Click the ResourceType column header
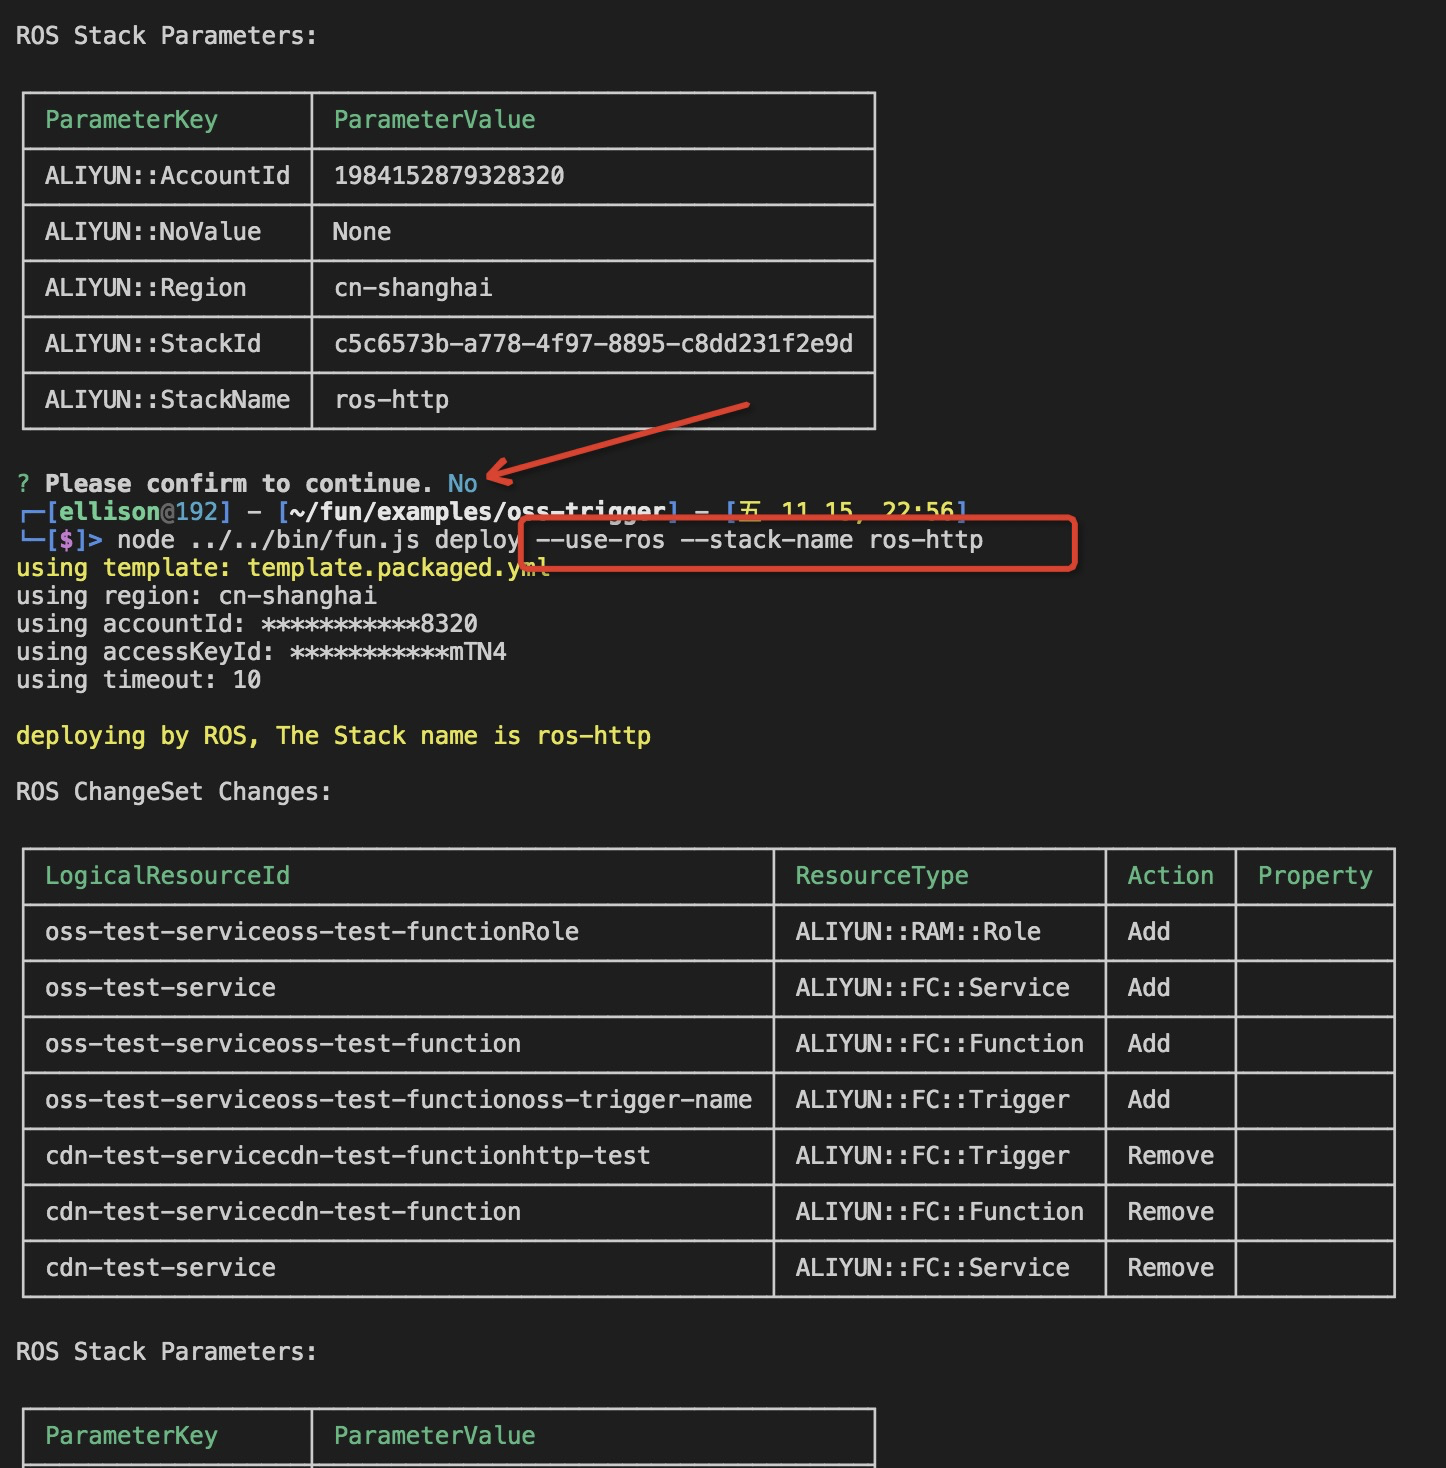 pyautogui.click(x=881, y=876)
